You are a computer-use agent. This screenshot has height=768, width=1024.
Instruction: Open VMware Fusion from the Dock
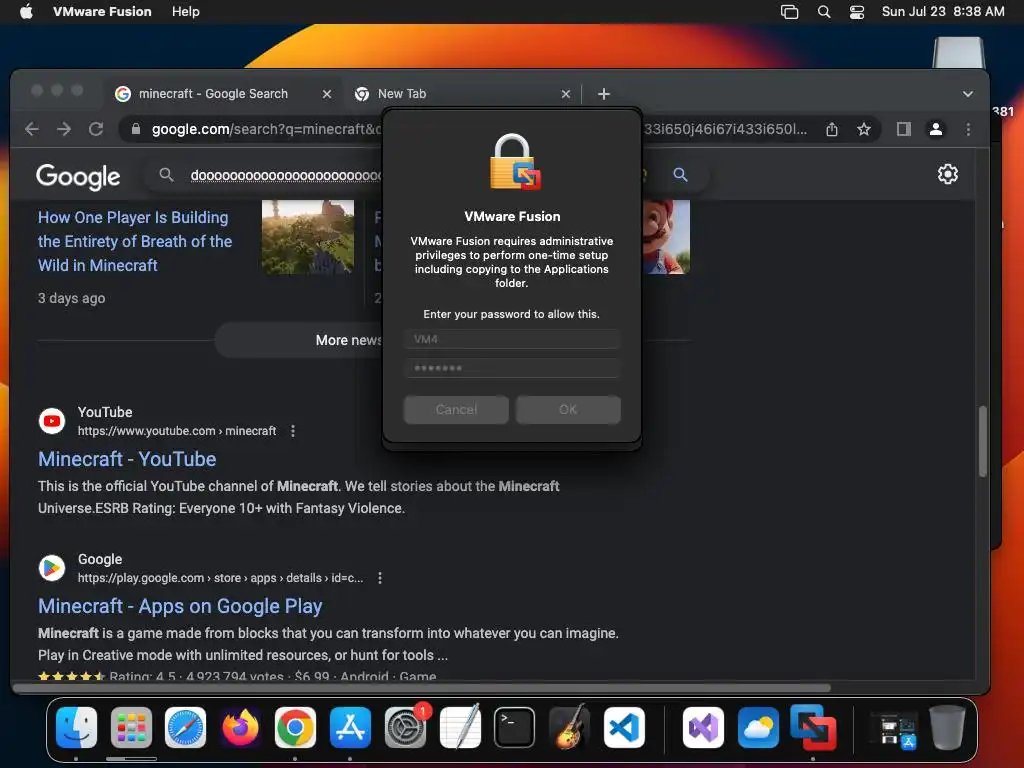click(x=813, y=727)
